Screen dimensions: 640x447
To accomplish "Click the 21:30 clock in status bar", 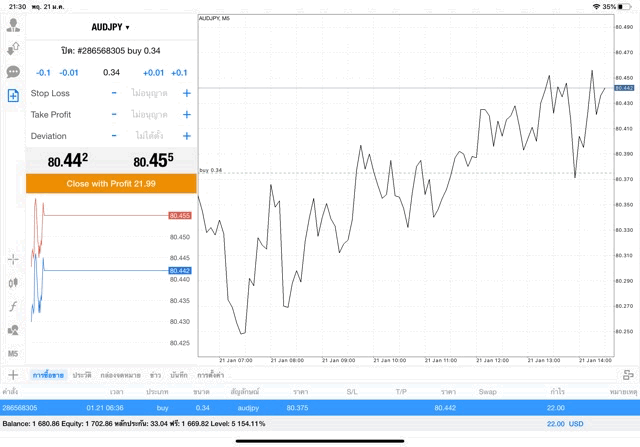I will pos(17,7).
